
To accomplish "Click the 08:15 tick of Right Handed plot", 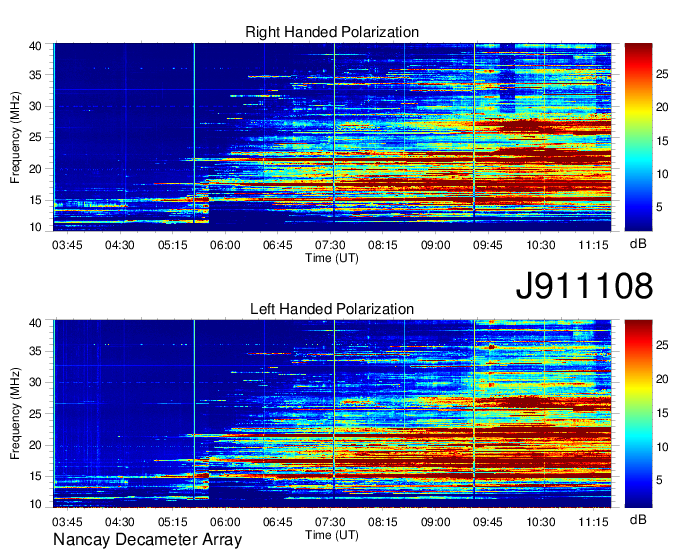I will point(383,245).
